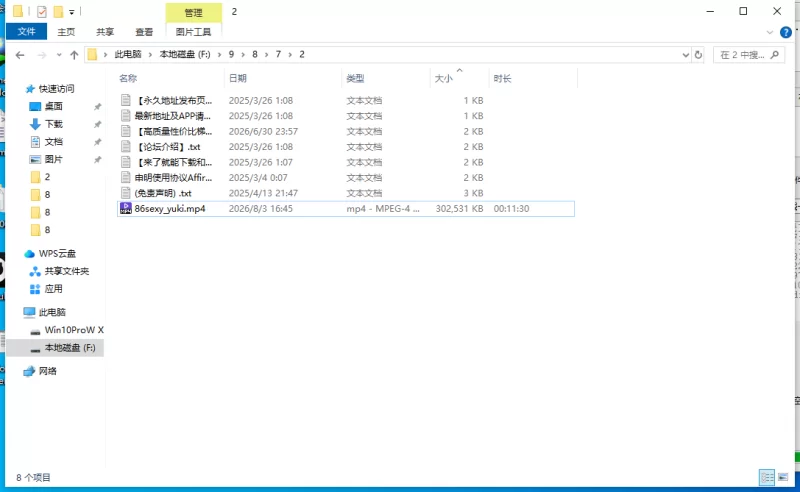Open folder 2 in the navigation pane

coord(47,177)
